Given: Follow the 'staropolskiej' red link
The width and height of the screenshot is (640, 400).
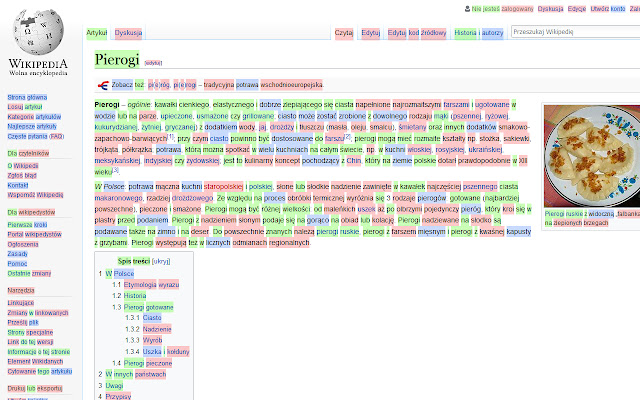Looking at the screenshot, I should (224, 187).
